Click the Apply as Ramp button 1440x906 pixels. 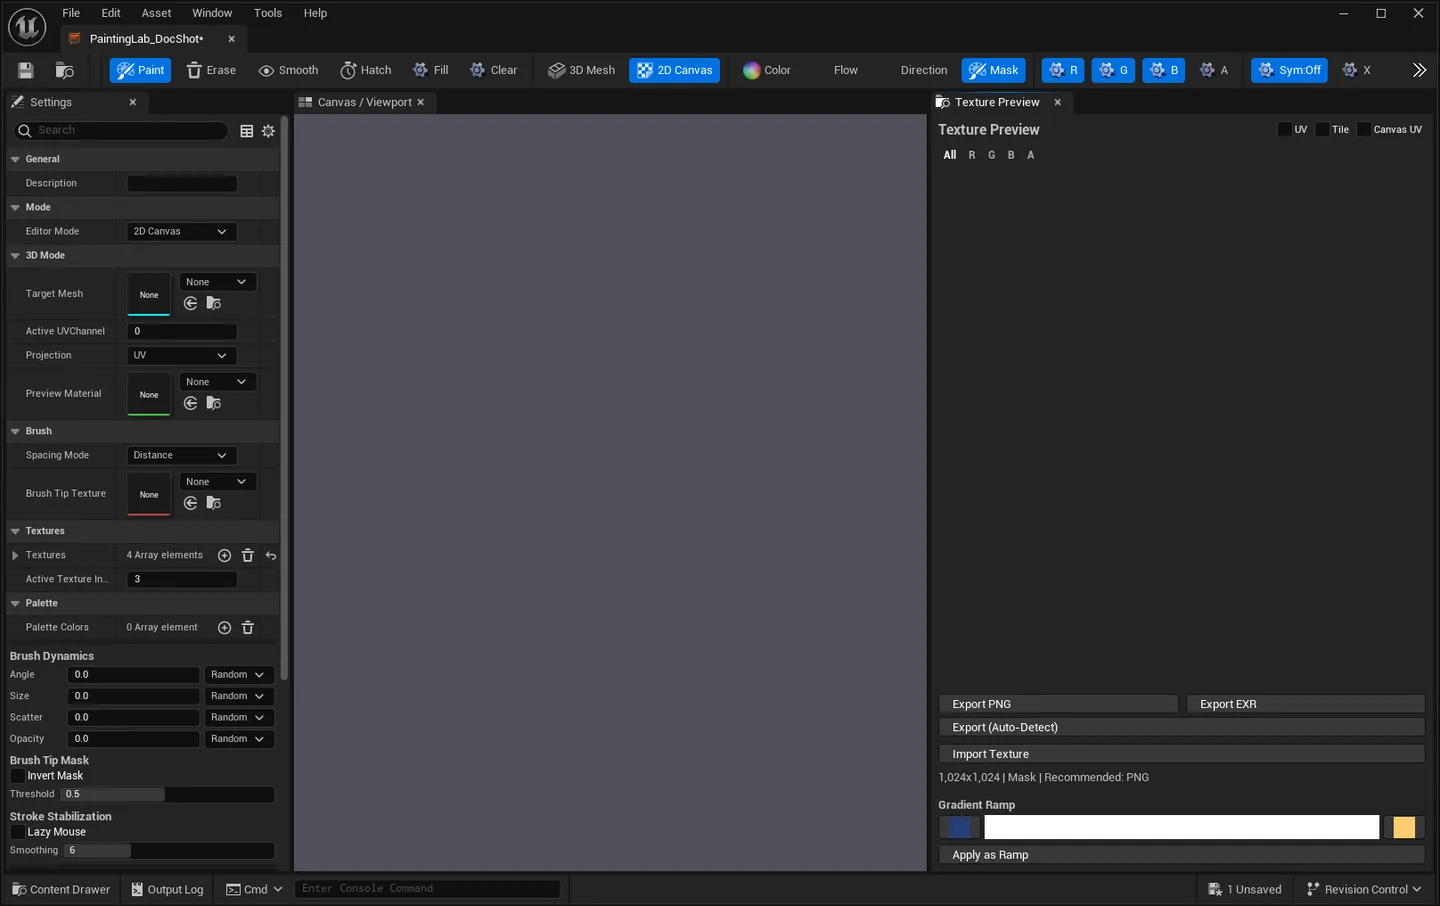click(1181, 855)
